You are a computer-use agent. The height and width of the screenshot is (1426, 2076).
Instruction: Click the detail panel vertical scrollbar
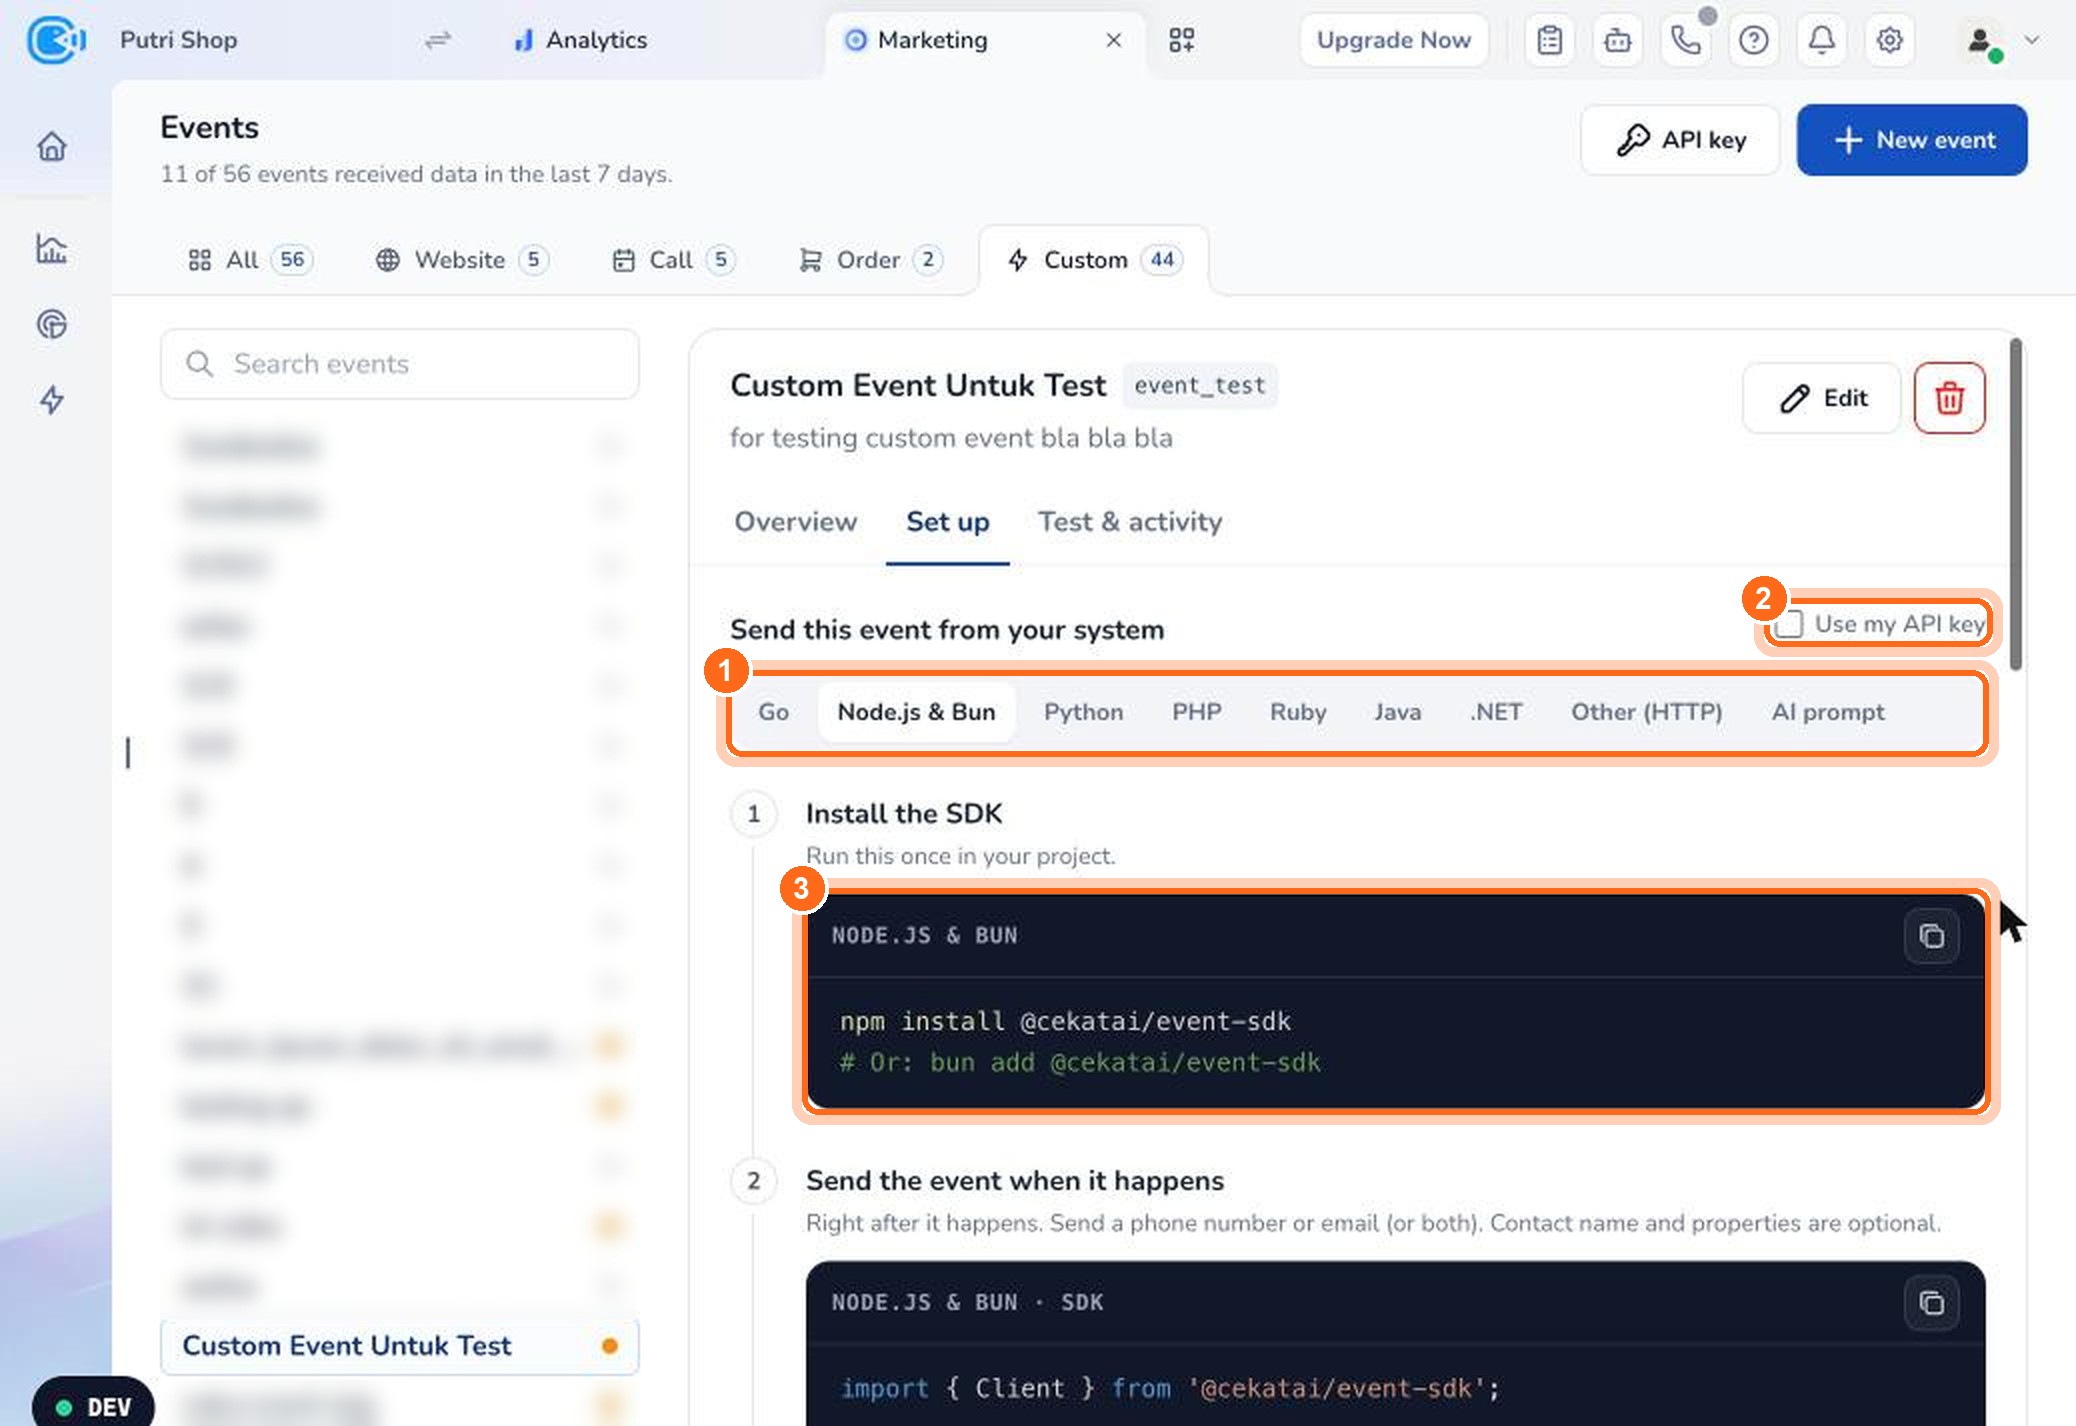coord(2016,505)
